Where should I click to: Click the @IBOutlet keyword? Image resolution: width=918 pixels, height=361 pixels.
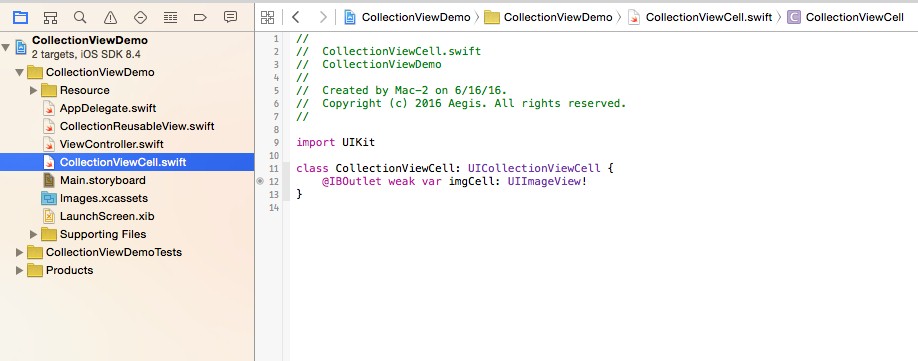click(x=352, y=181)
